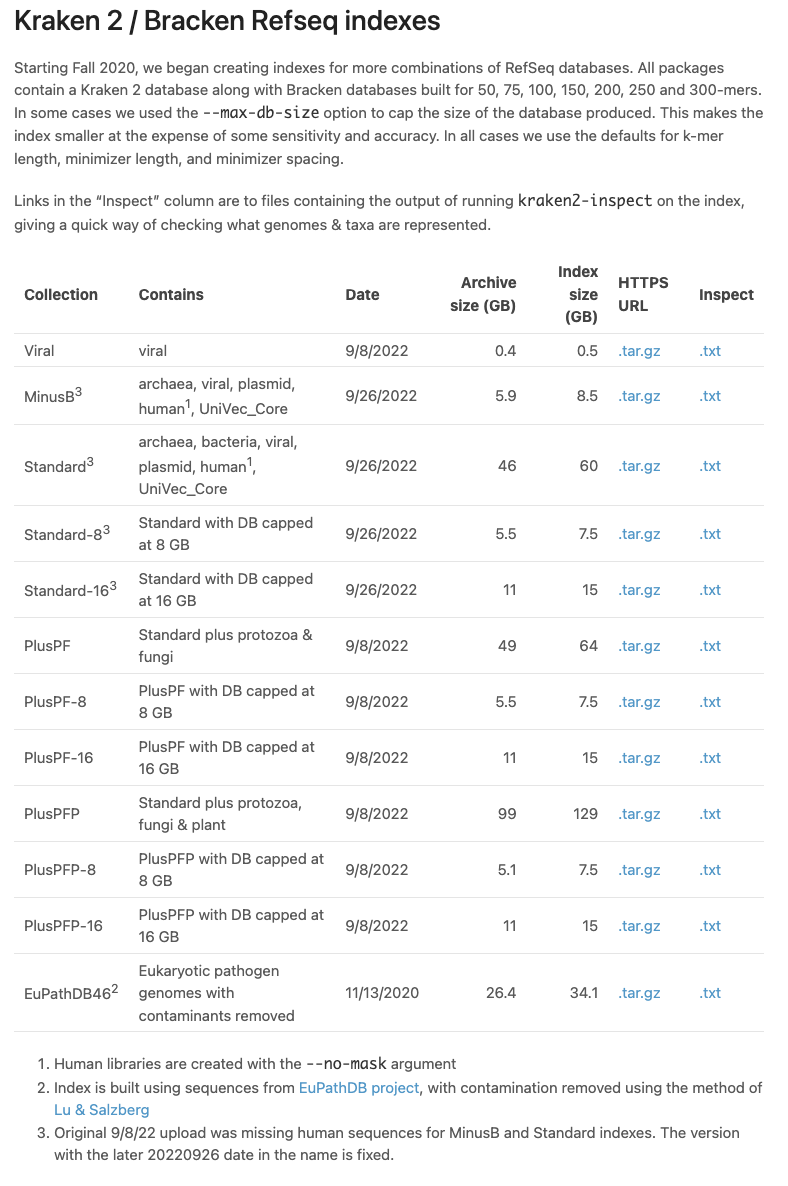
Task: Open the Lu & Salzberg reference link
Action: pyautogui.click(x=102, y=1109)
